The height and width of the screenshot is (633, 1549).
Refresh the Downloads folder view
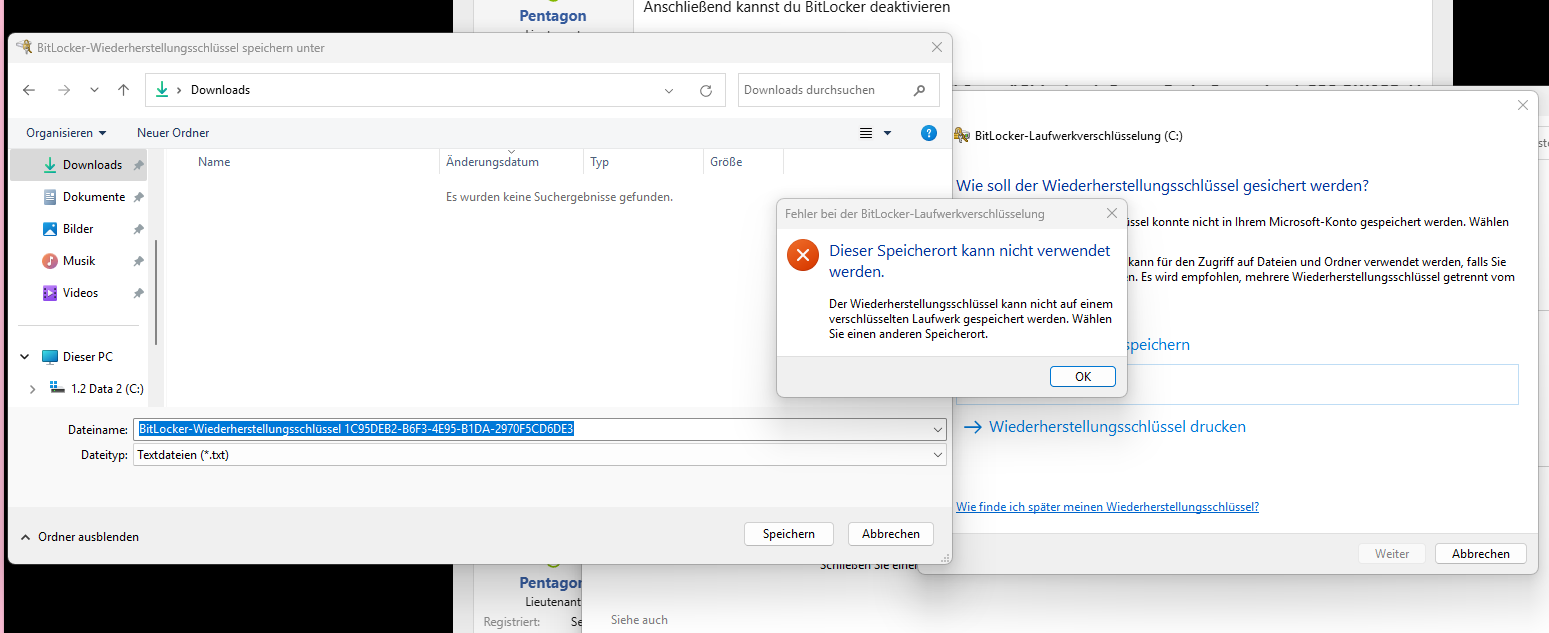(705, 90)
